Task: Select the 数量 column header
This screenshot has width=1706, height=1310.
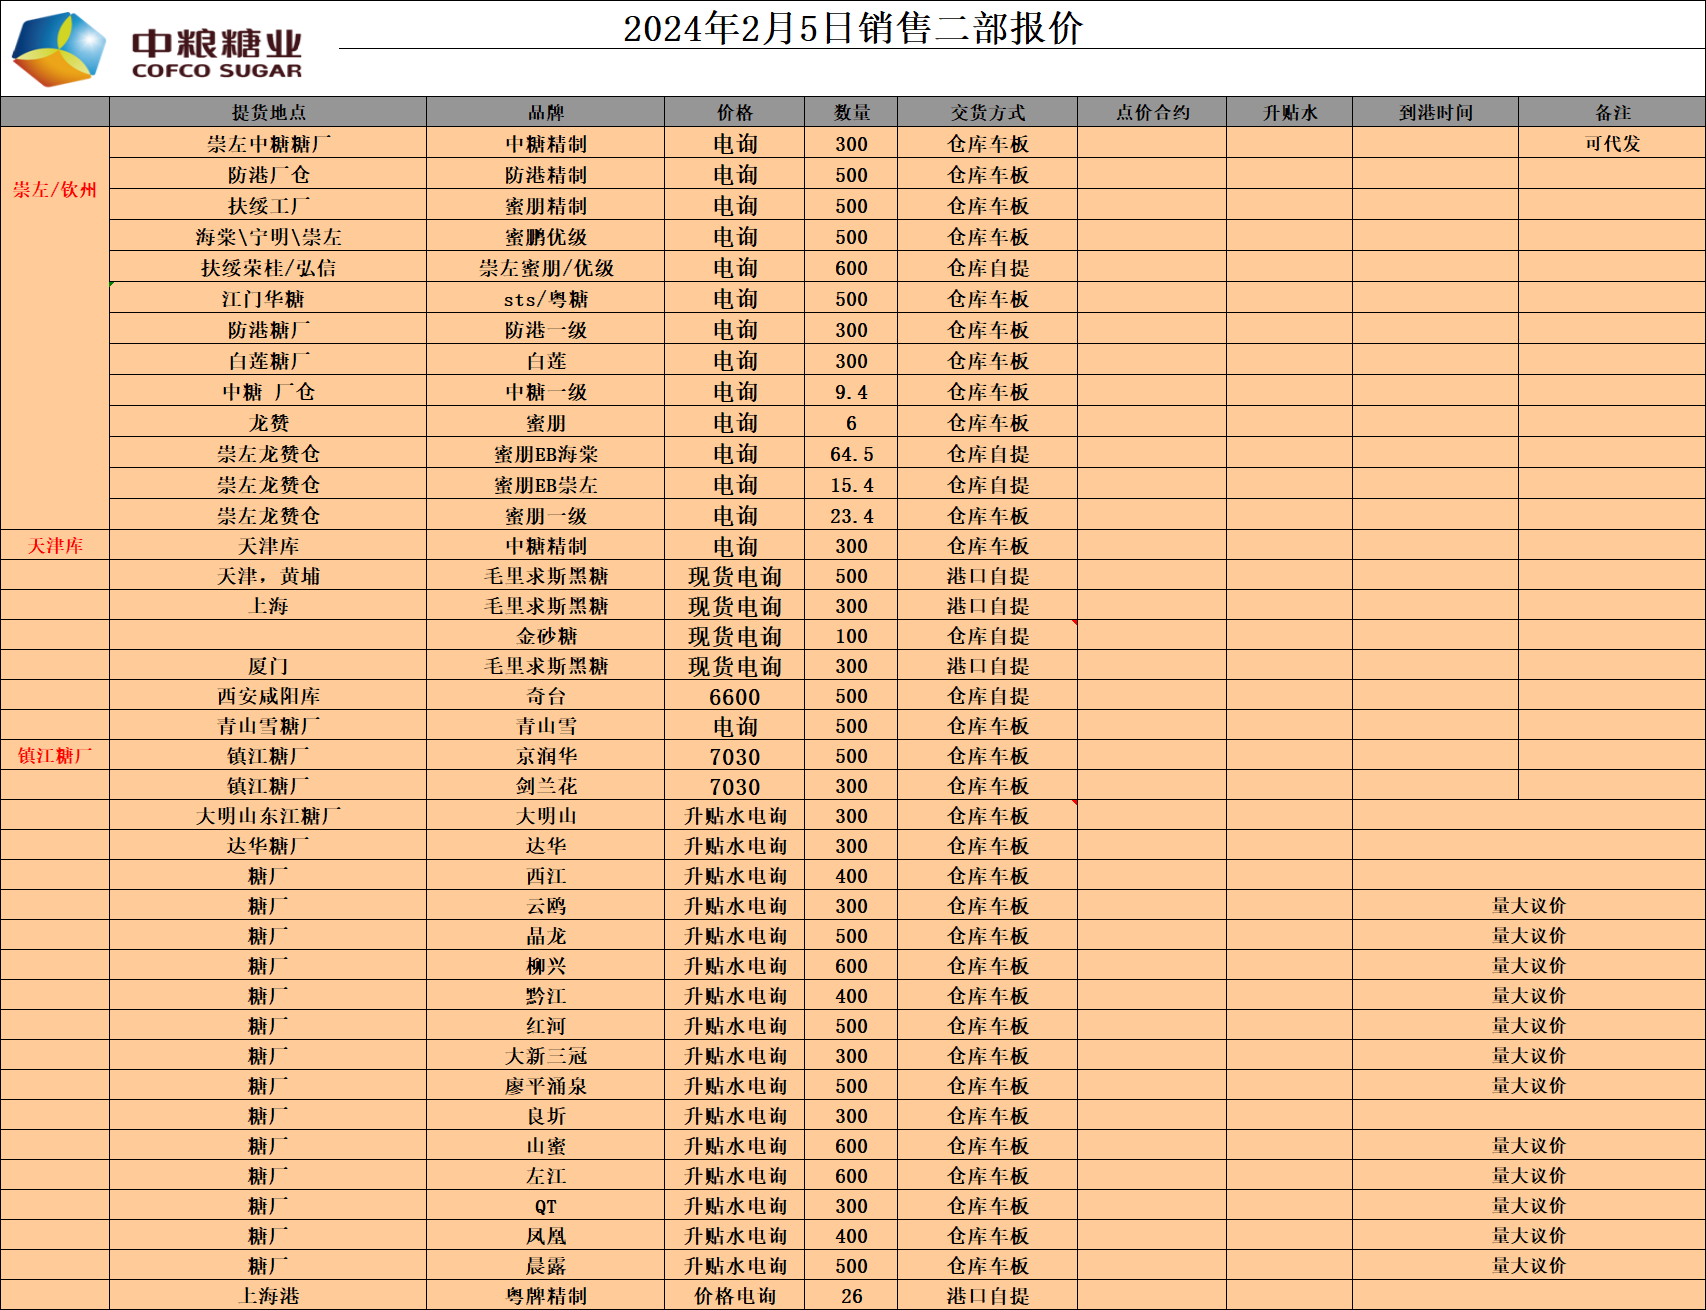Action: (x=851, y=112)
